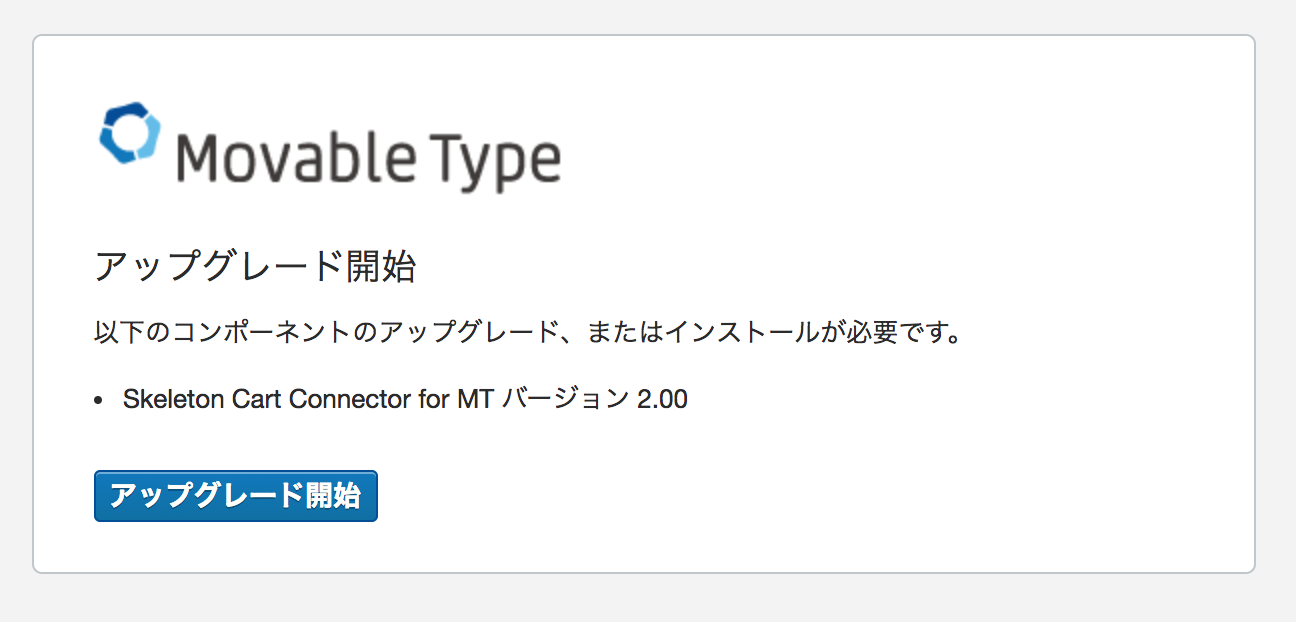Click the 'Skeleton Cart Connector for MT' list item

[405, 399]
